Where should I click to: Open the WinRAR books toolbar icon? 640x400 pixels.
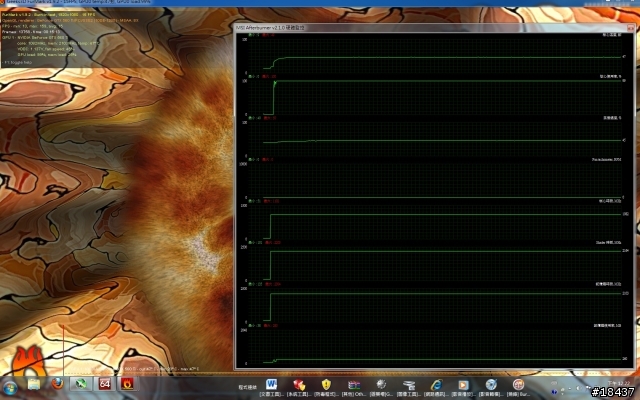pos(354,385)
